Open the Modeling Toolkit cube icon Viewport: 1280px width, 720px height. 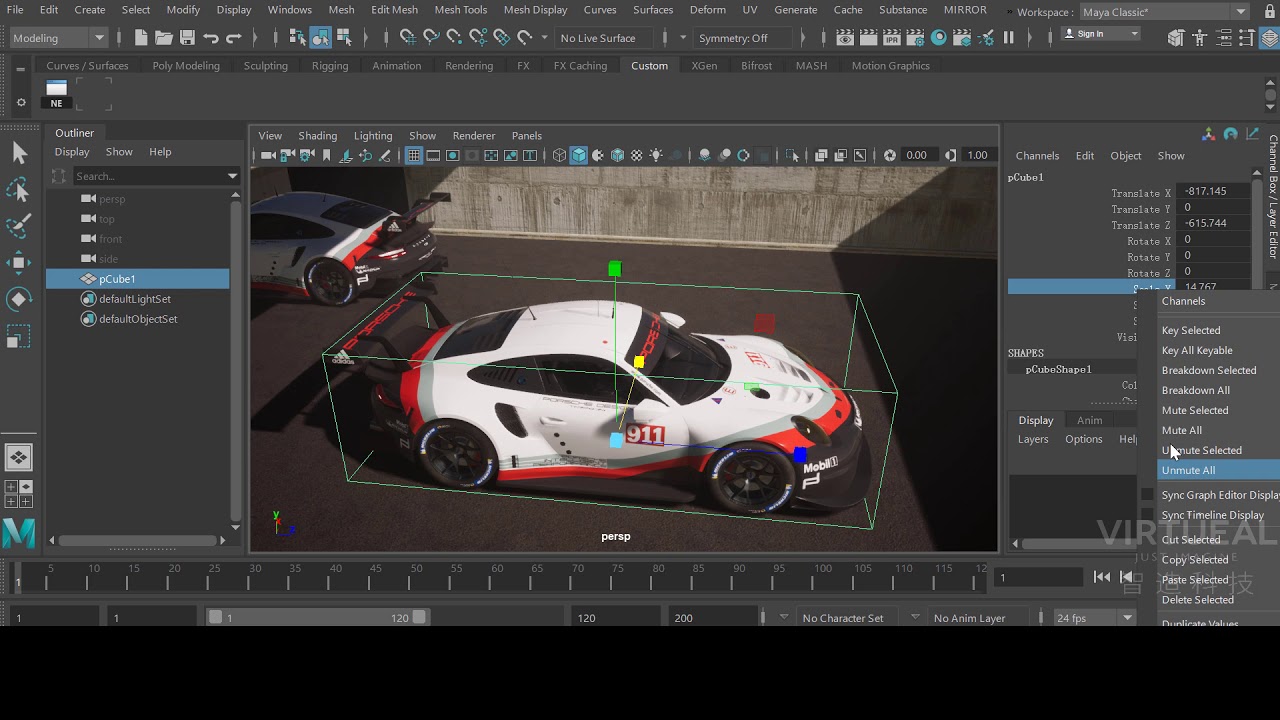[1176, 38]
